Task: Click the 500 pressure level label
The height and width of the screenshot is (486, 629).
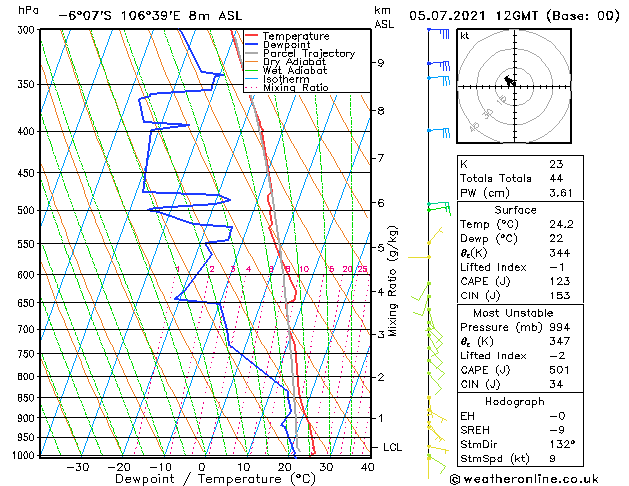Action: [28, 211]
